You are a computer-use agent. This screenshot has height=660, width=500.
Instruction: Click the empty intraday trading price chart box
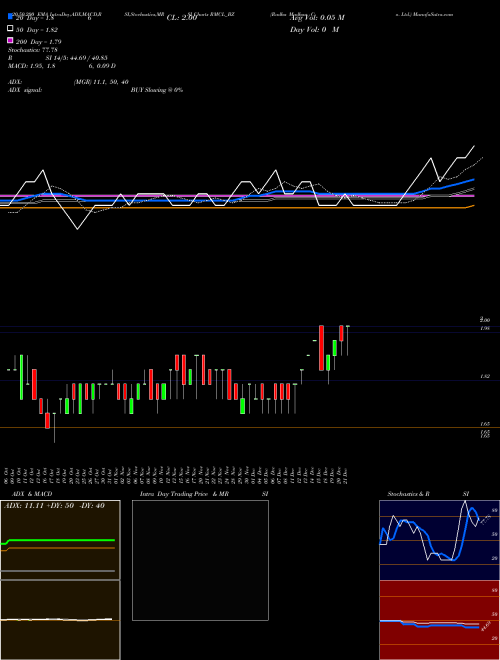click(x=200, y=560)
